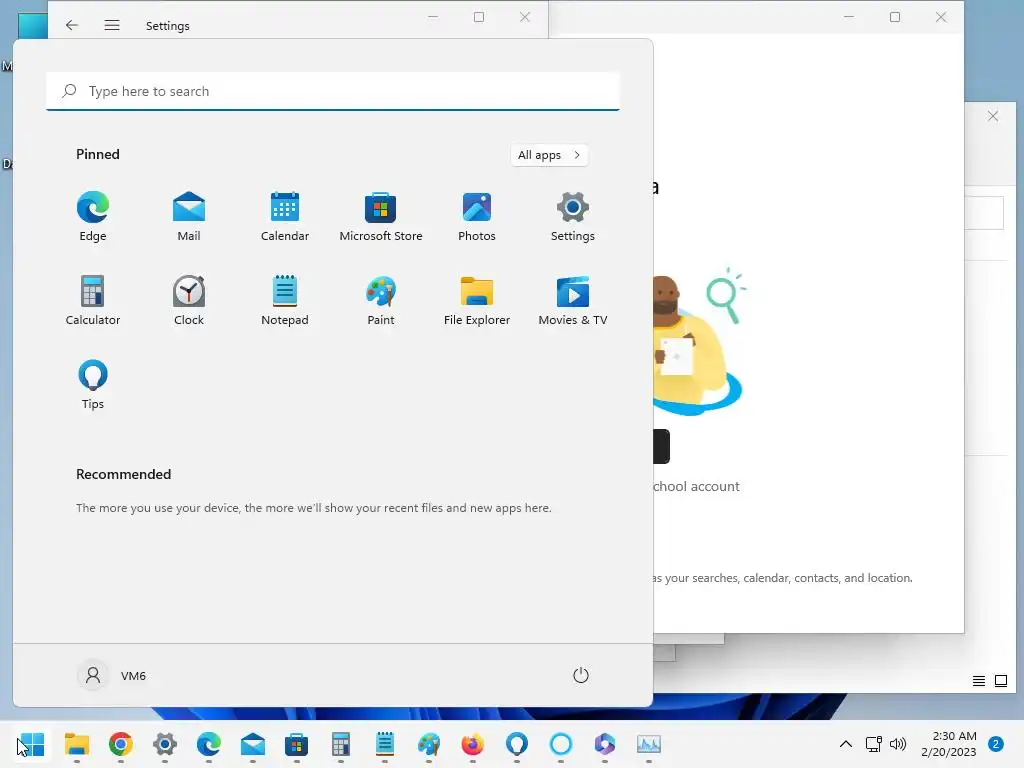Open Notepad from the taskbar
The width and height of the screenshot is (1024, 768).
(x=385, y=744)
